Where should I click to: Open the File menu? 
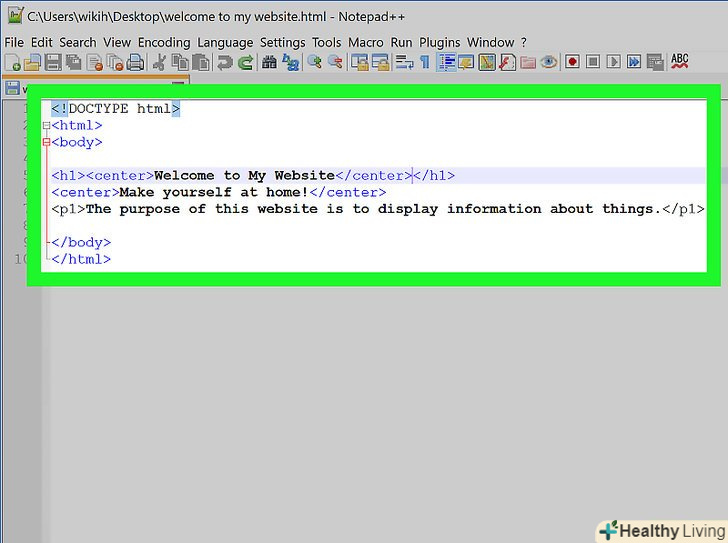14,43
